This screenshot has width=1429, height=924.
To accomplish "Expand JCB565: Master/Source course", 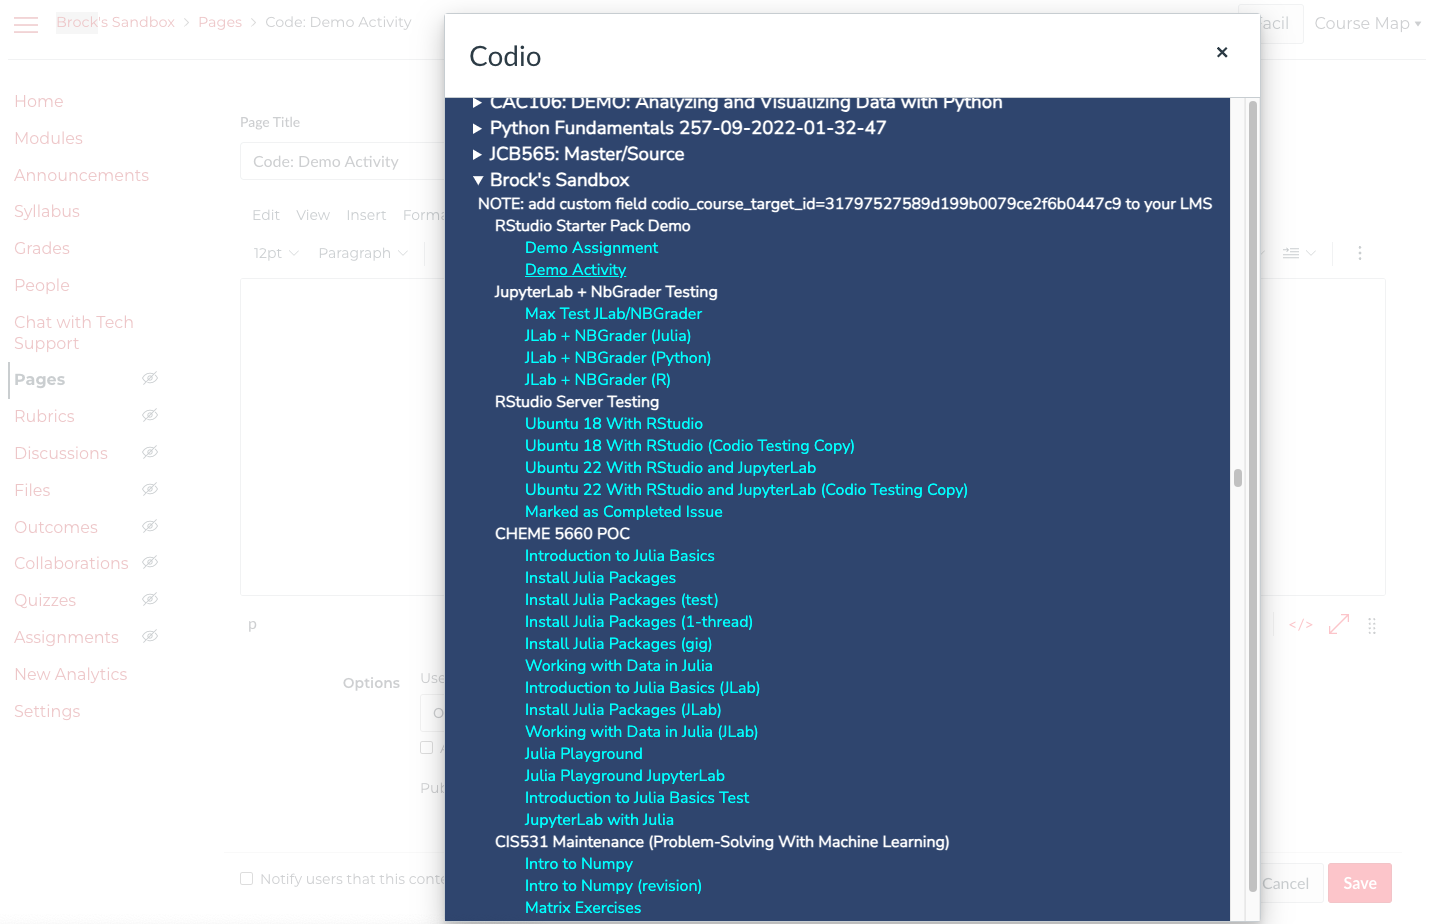I will (478, 154).
